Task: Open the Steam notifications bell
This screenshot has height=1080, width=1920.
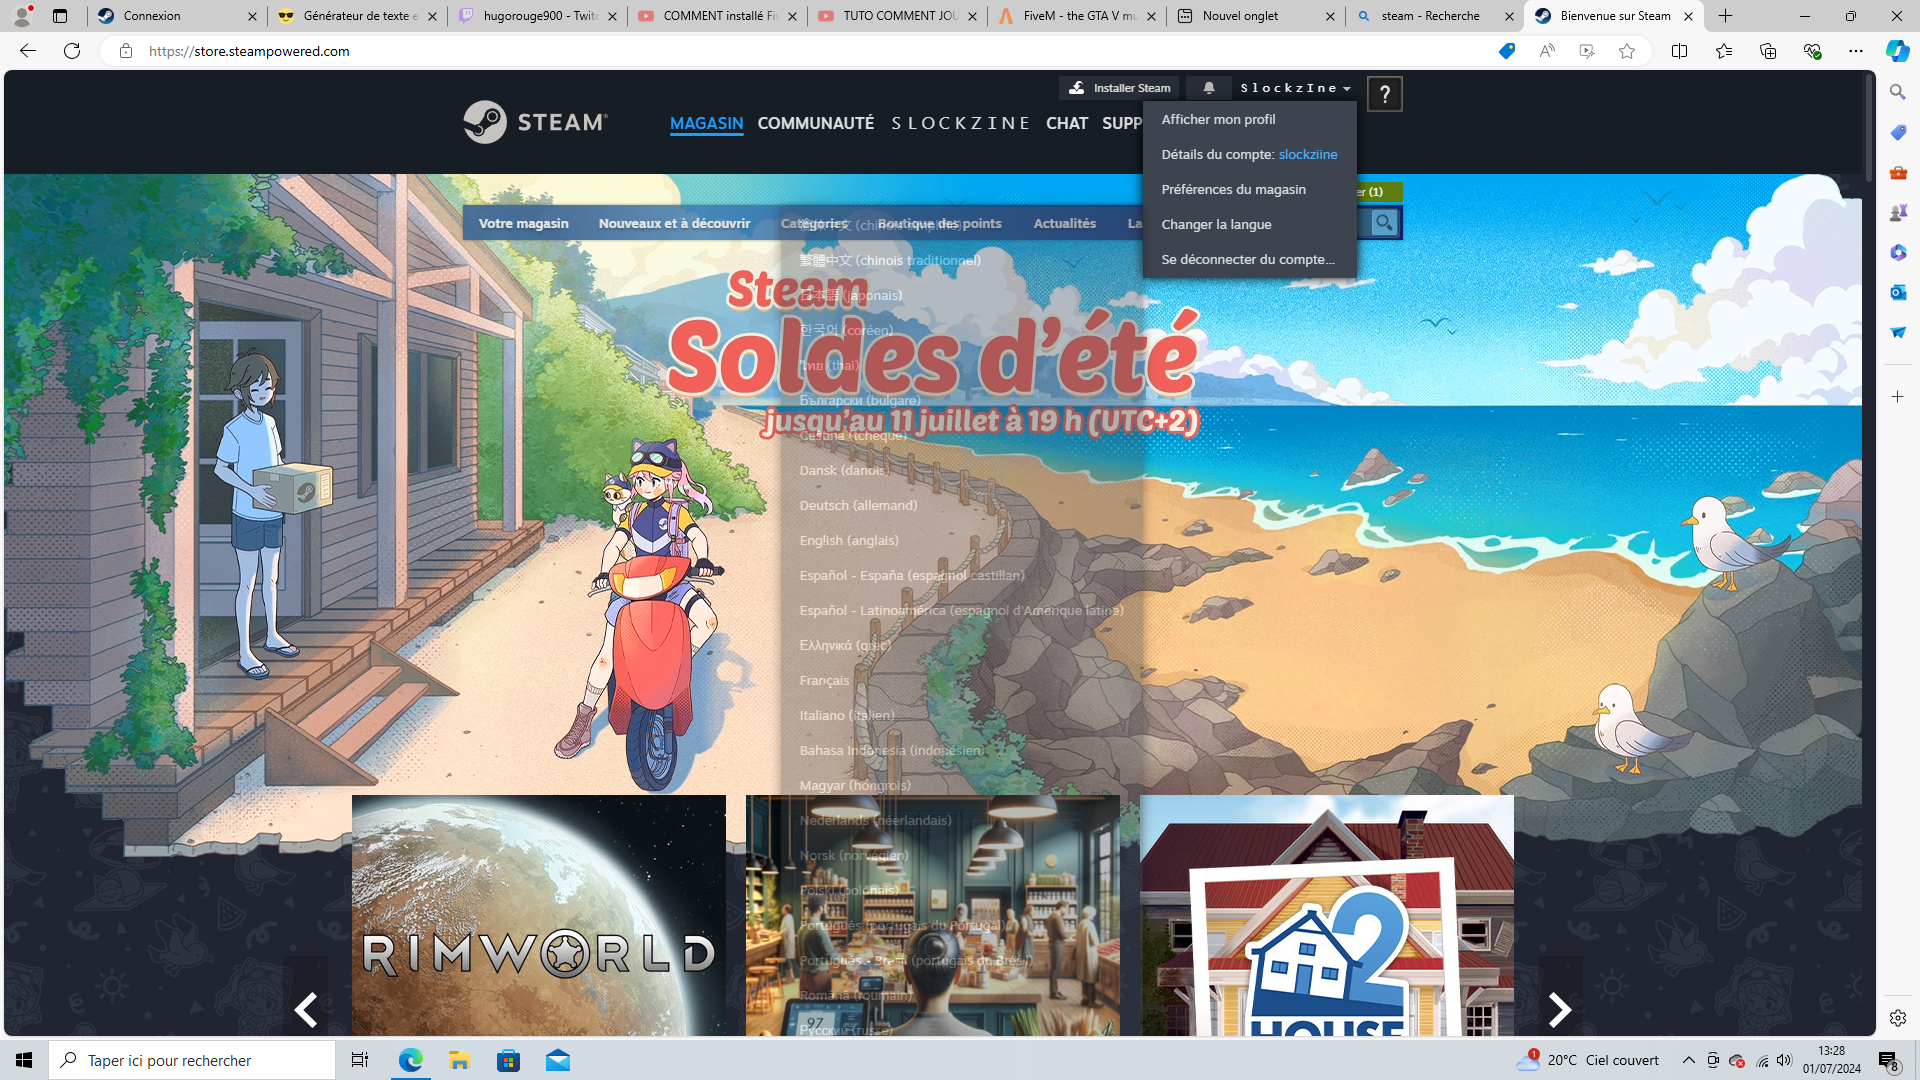Action: pyautogui.click(x=1209, y=88)
